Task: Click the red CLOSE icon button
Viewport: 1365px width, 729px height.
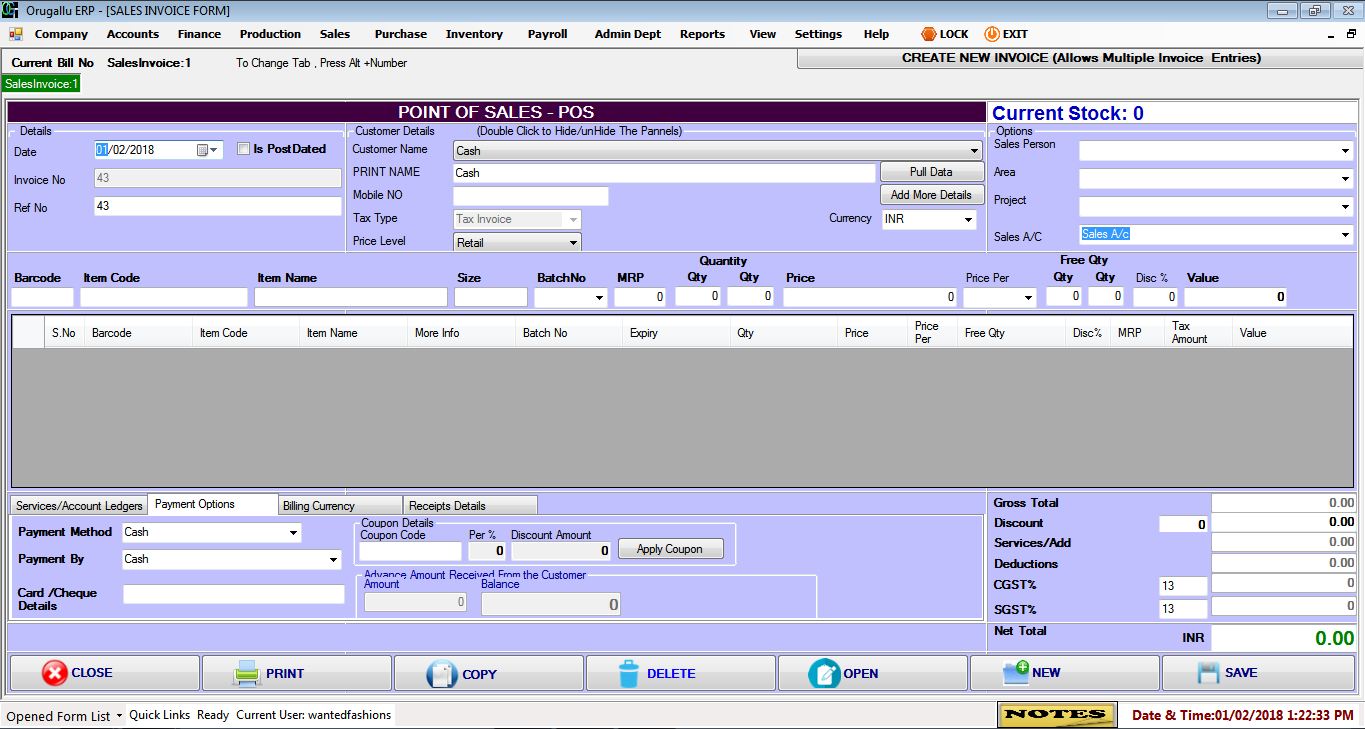Action: (x=54, y=673)
